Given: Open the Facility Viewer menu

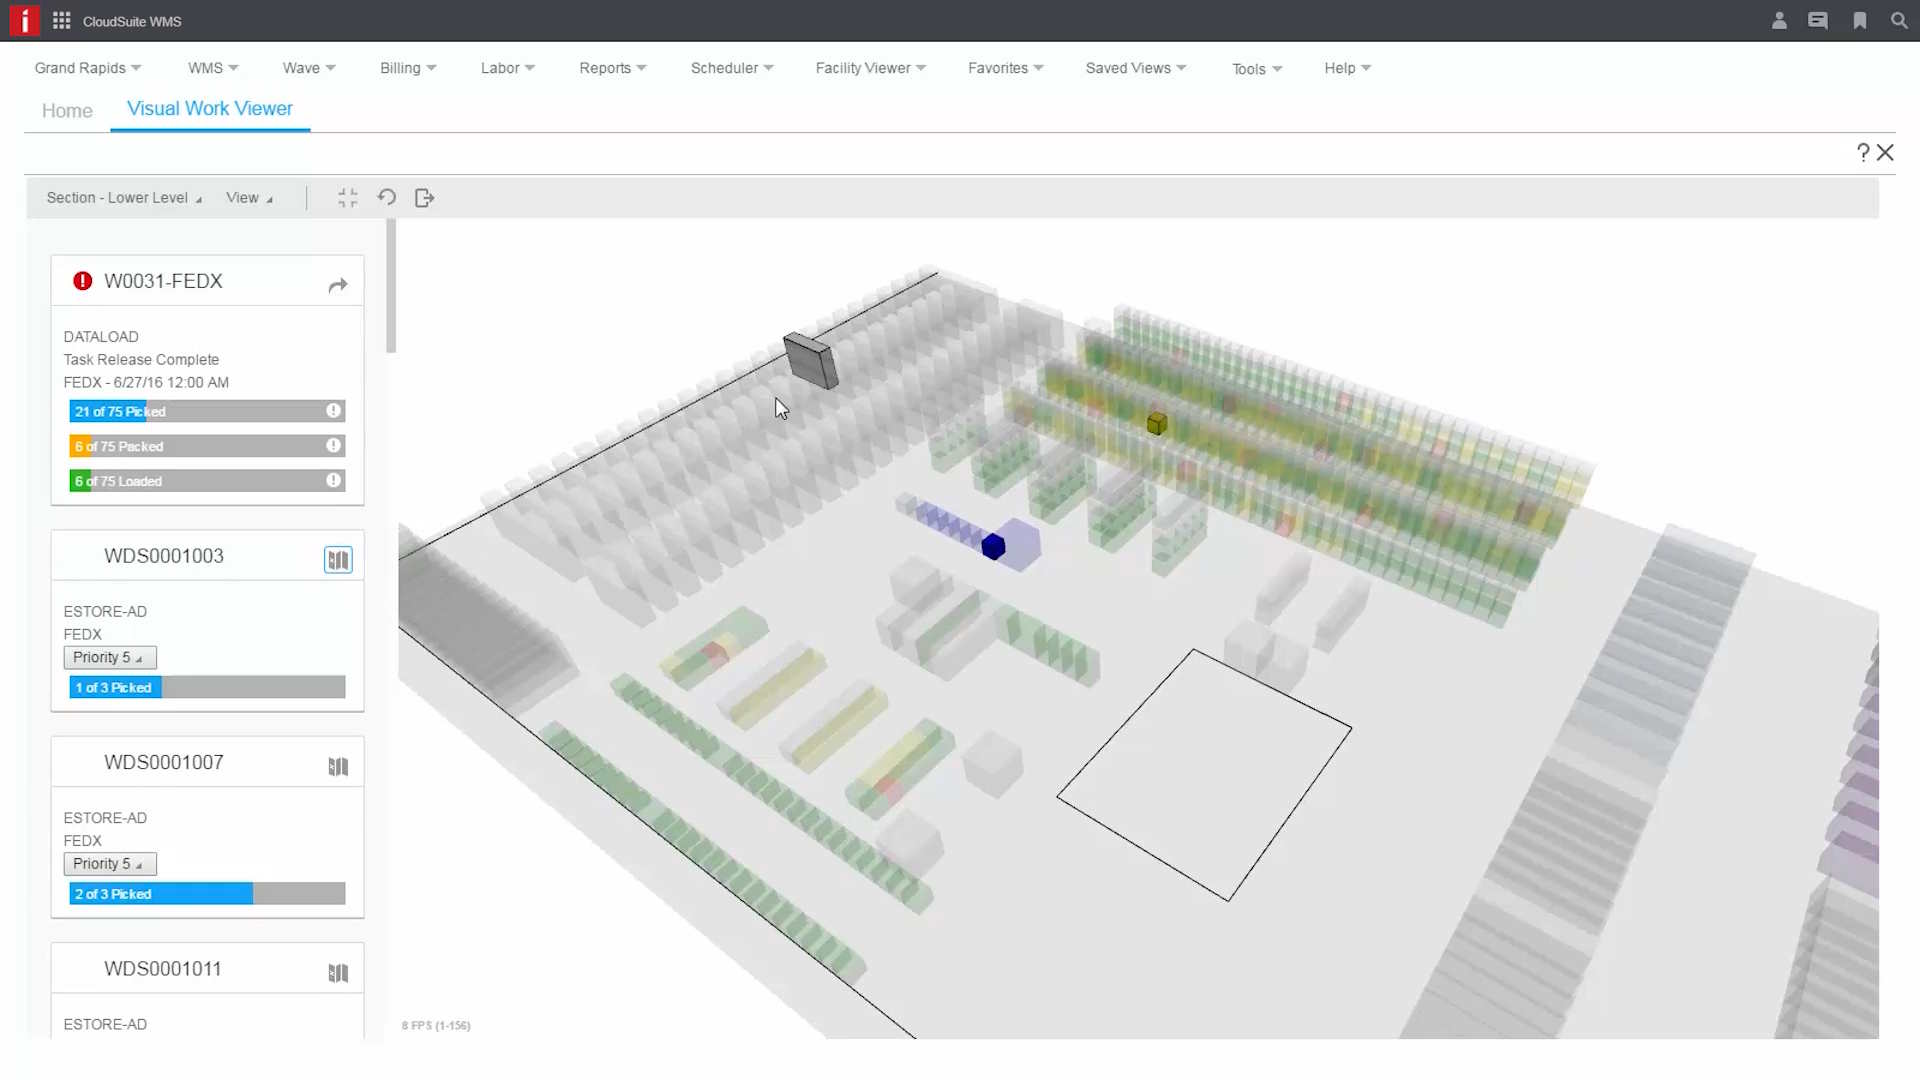Looking at the screenshot, I should 870,68.
